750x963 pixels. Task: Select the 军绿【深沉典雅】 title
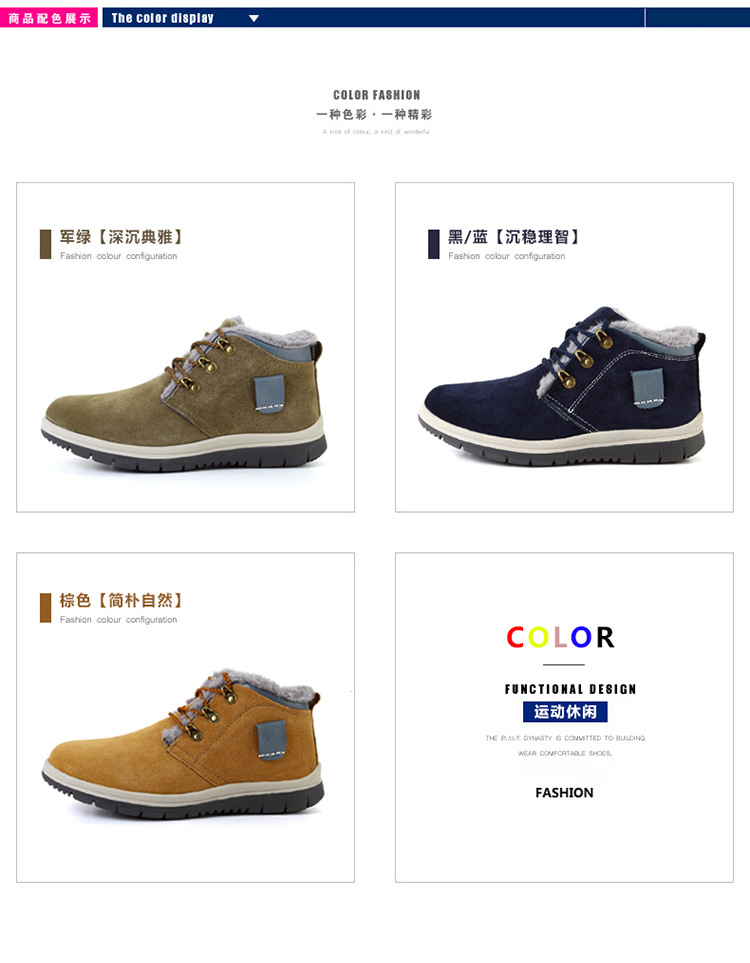click(x=122, y=237)
